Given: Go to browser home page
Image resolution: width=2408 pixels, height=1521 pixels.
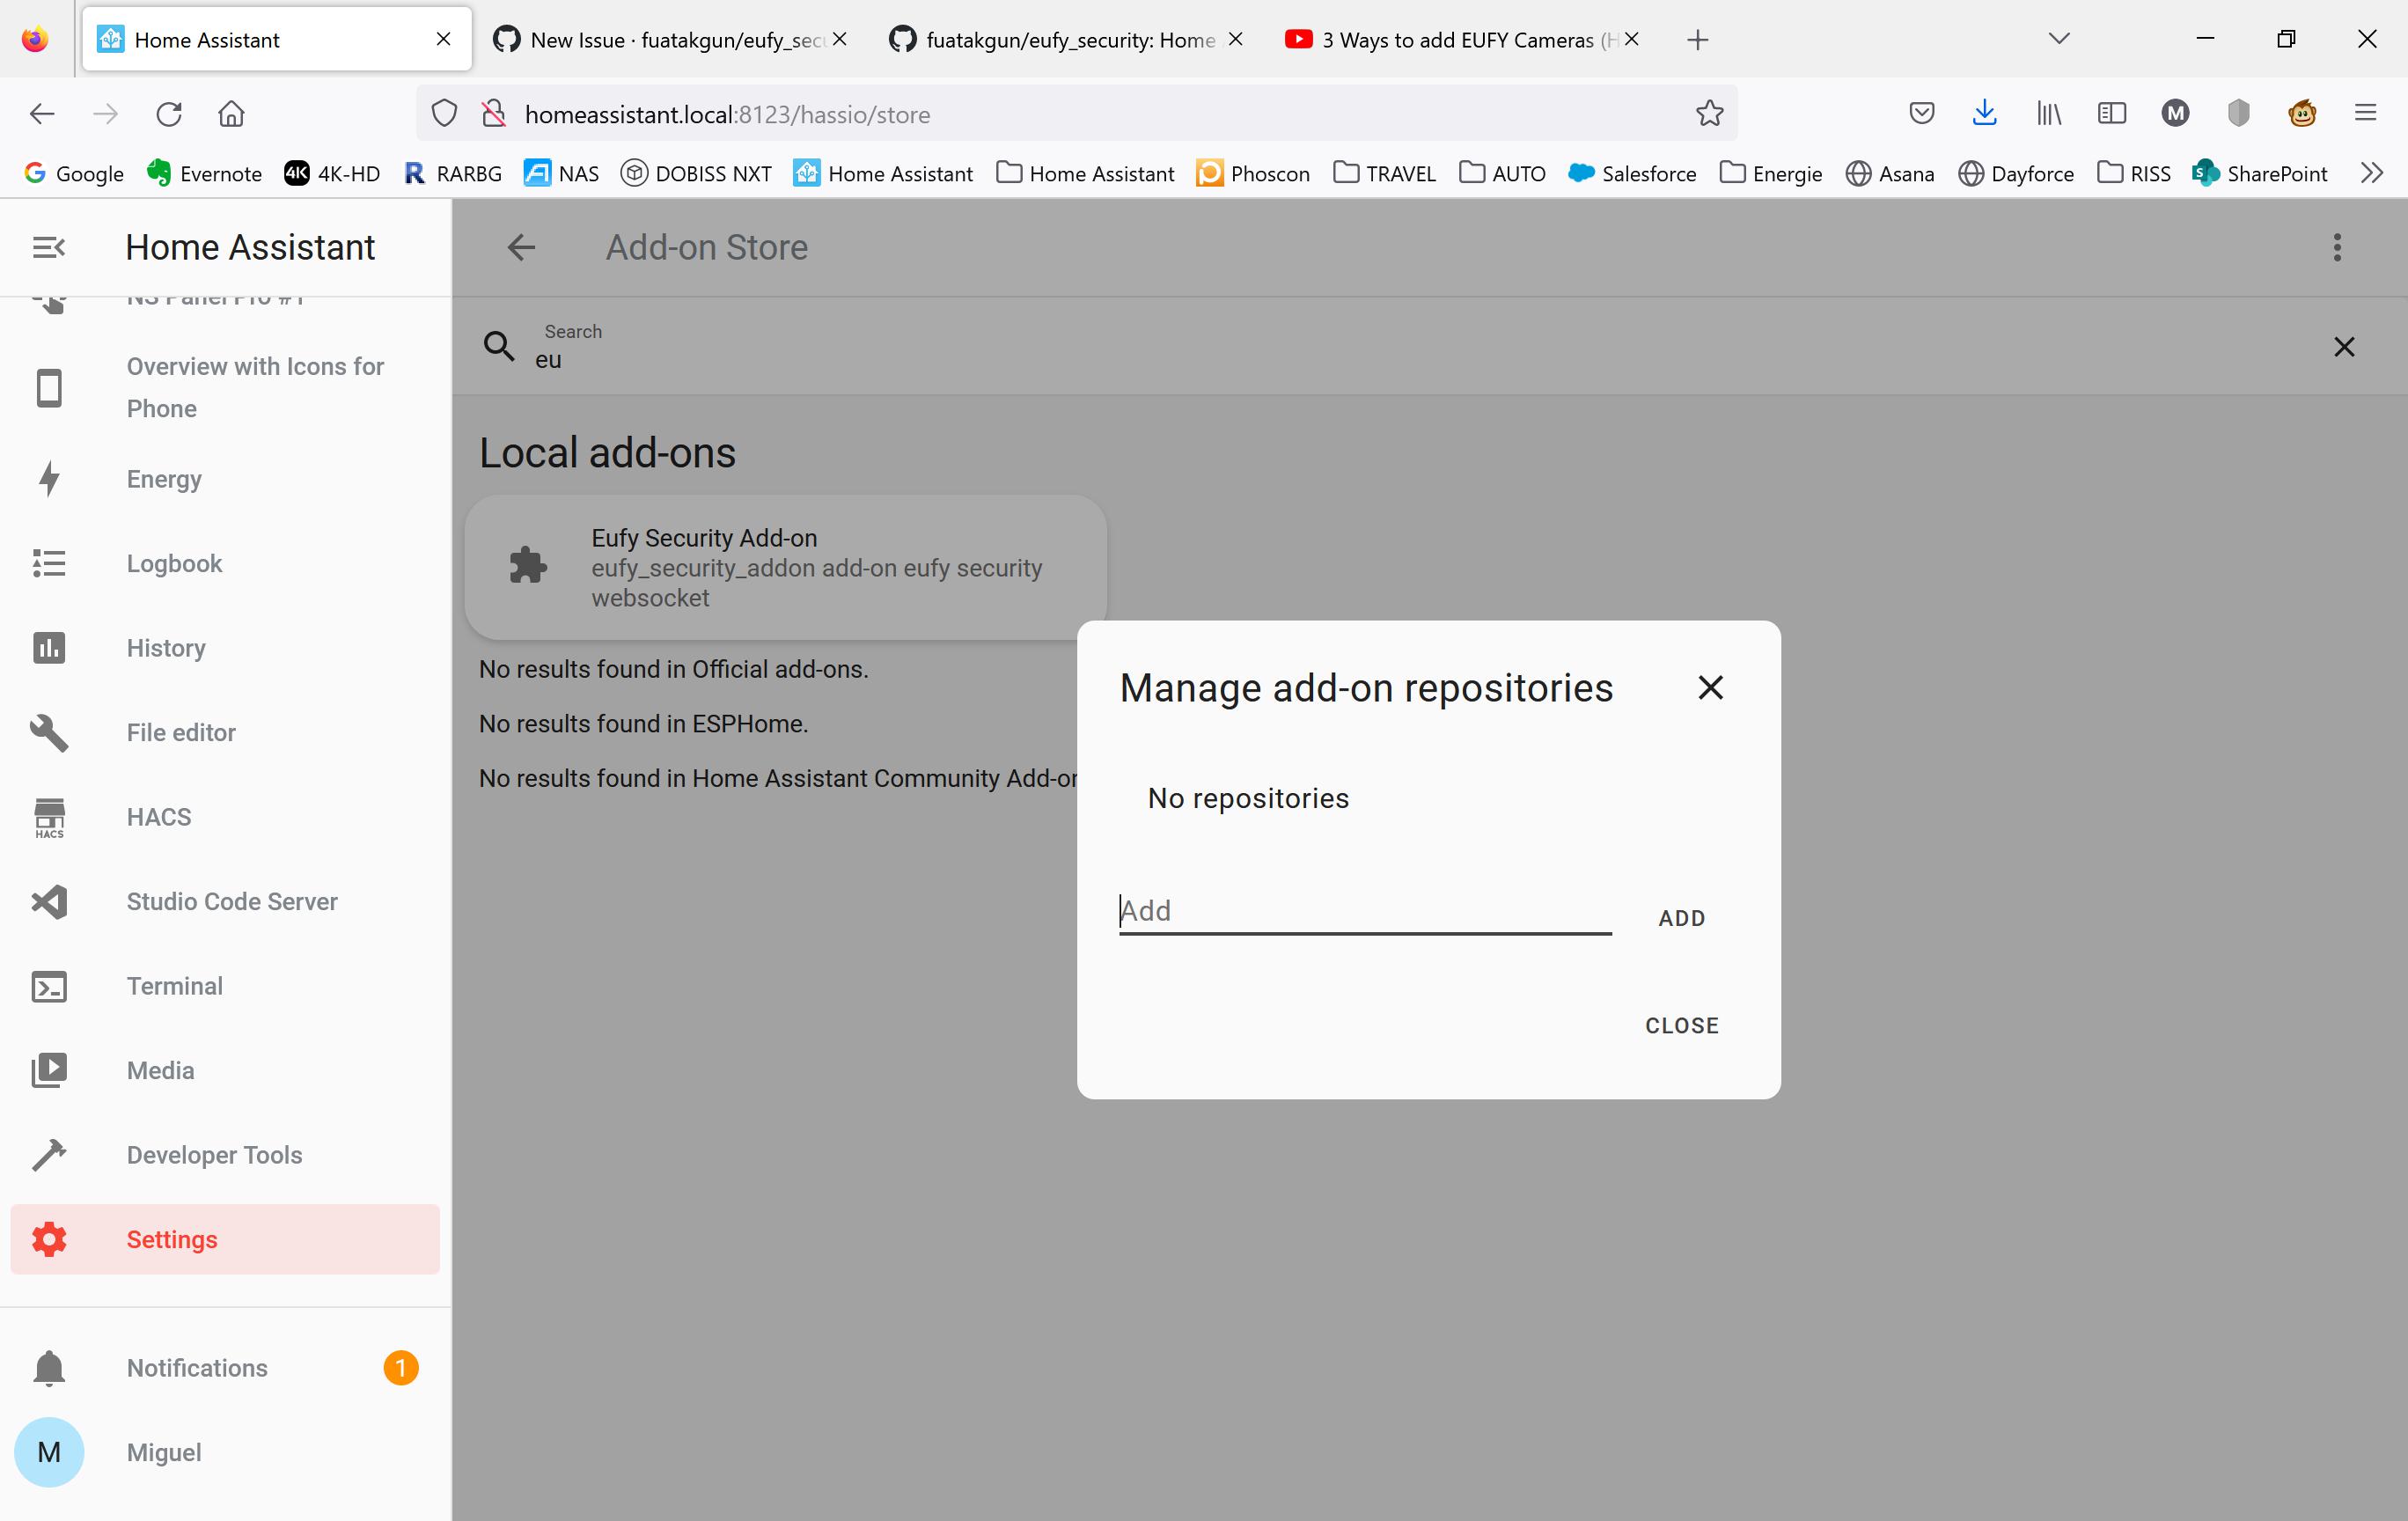Looking at the screenshot, I should [x=231, y=114].
